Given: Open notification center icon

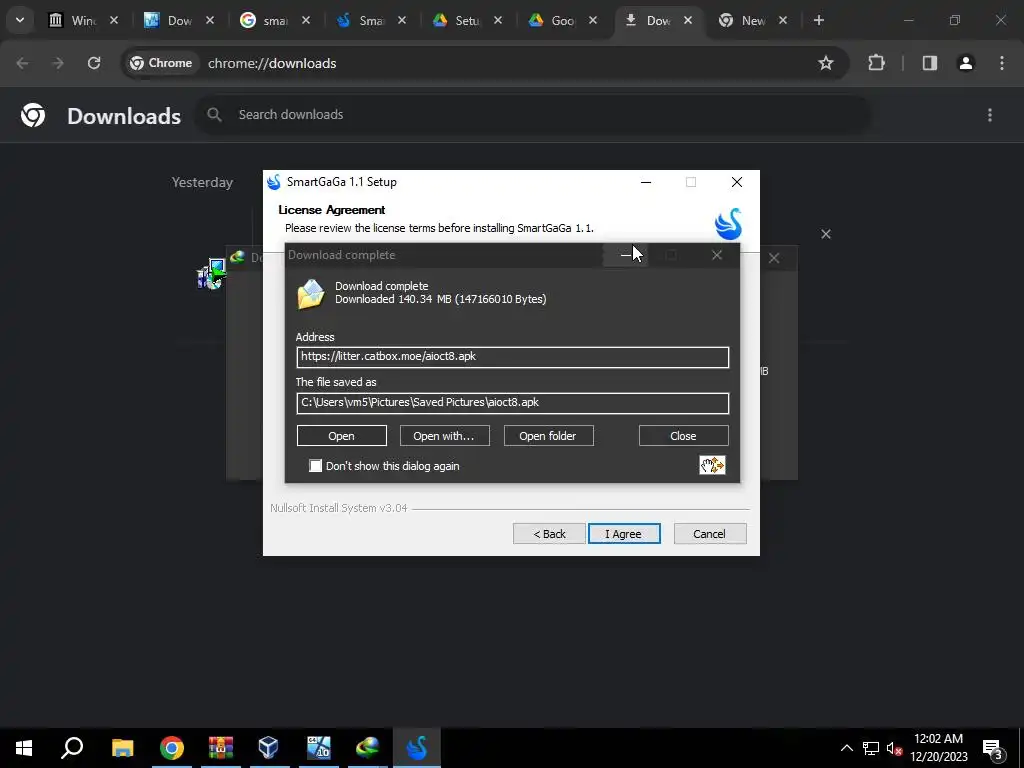Looking at the screenshot, I should click(993, 749).
